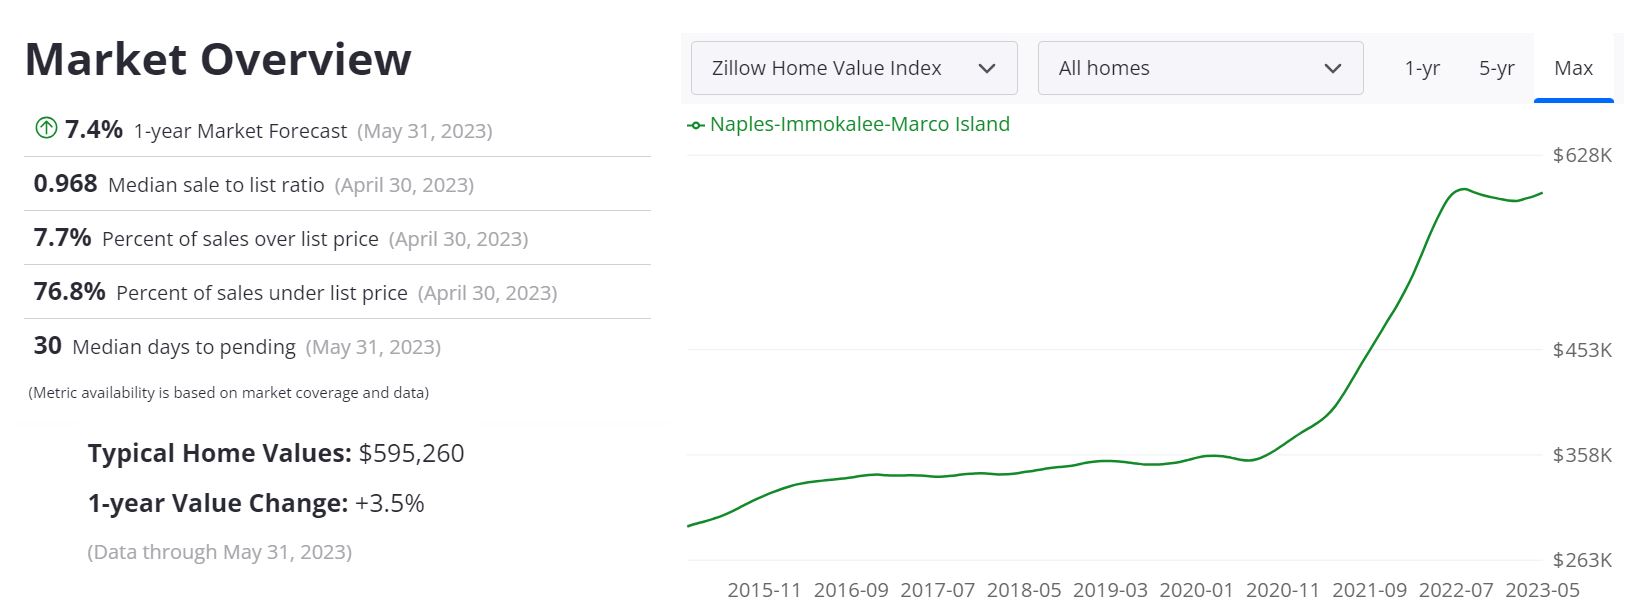This screenshot has width=1633, height=614.
Task: Expand the home type selection menu
Action: (1199, 68)
